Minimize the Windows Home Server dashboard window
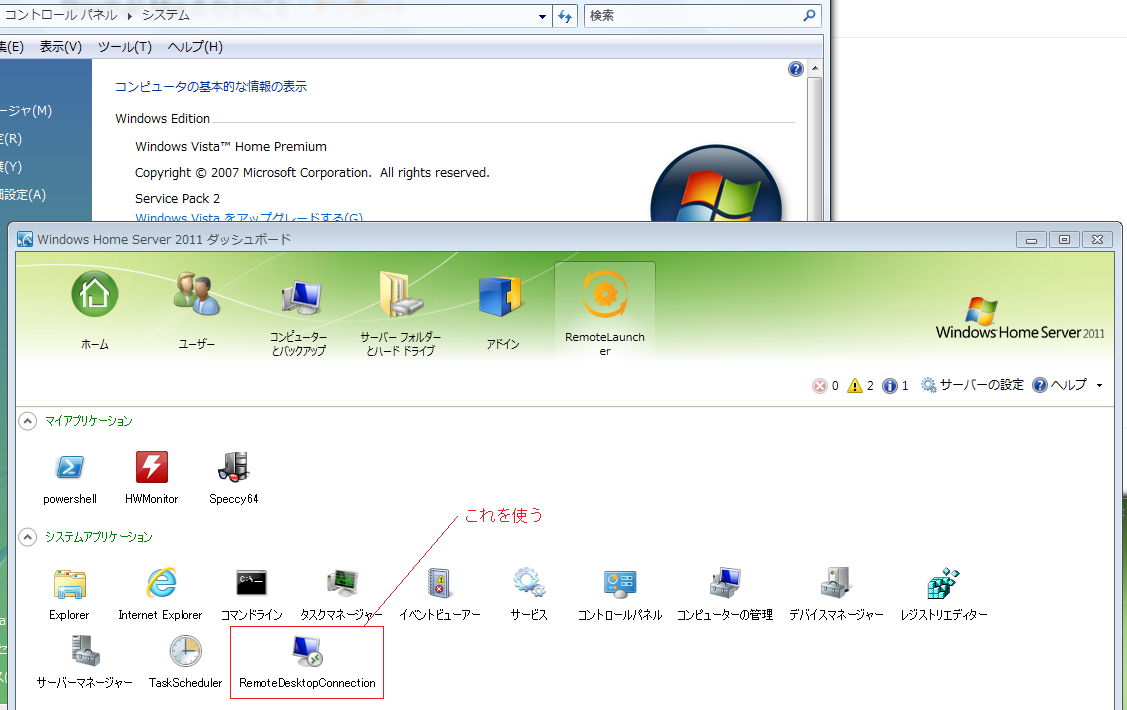This screenshot has width=1127, height=710. pyautogui.click(x=1031, y=239)
